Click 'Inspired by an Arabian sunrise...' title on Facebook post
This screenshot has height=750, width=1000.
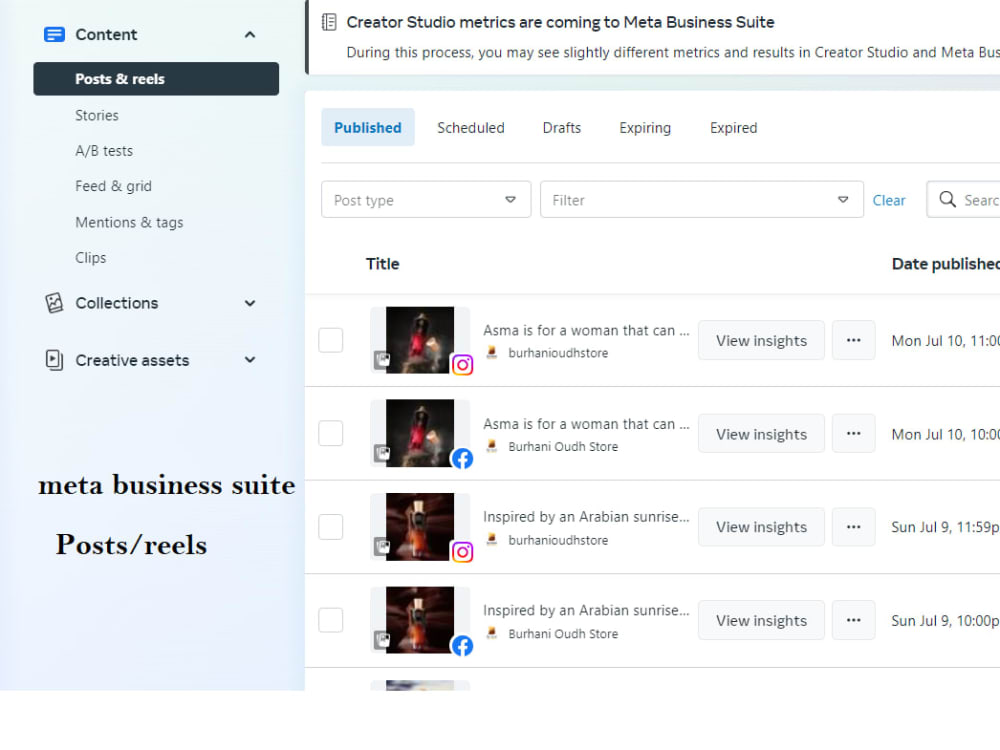586,610
